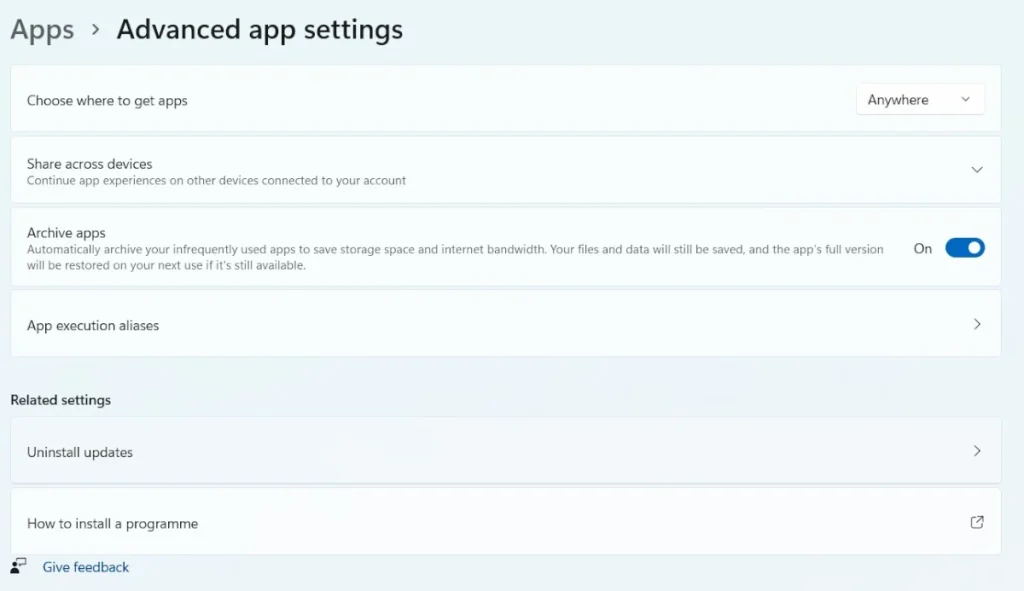Image resolution: width=1024 pixels, height=591 pixels.
Task: Click the Share across devices title text
Action: tap(89, 163)
